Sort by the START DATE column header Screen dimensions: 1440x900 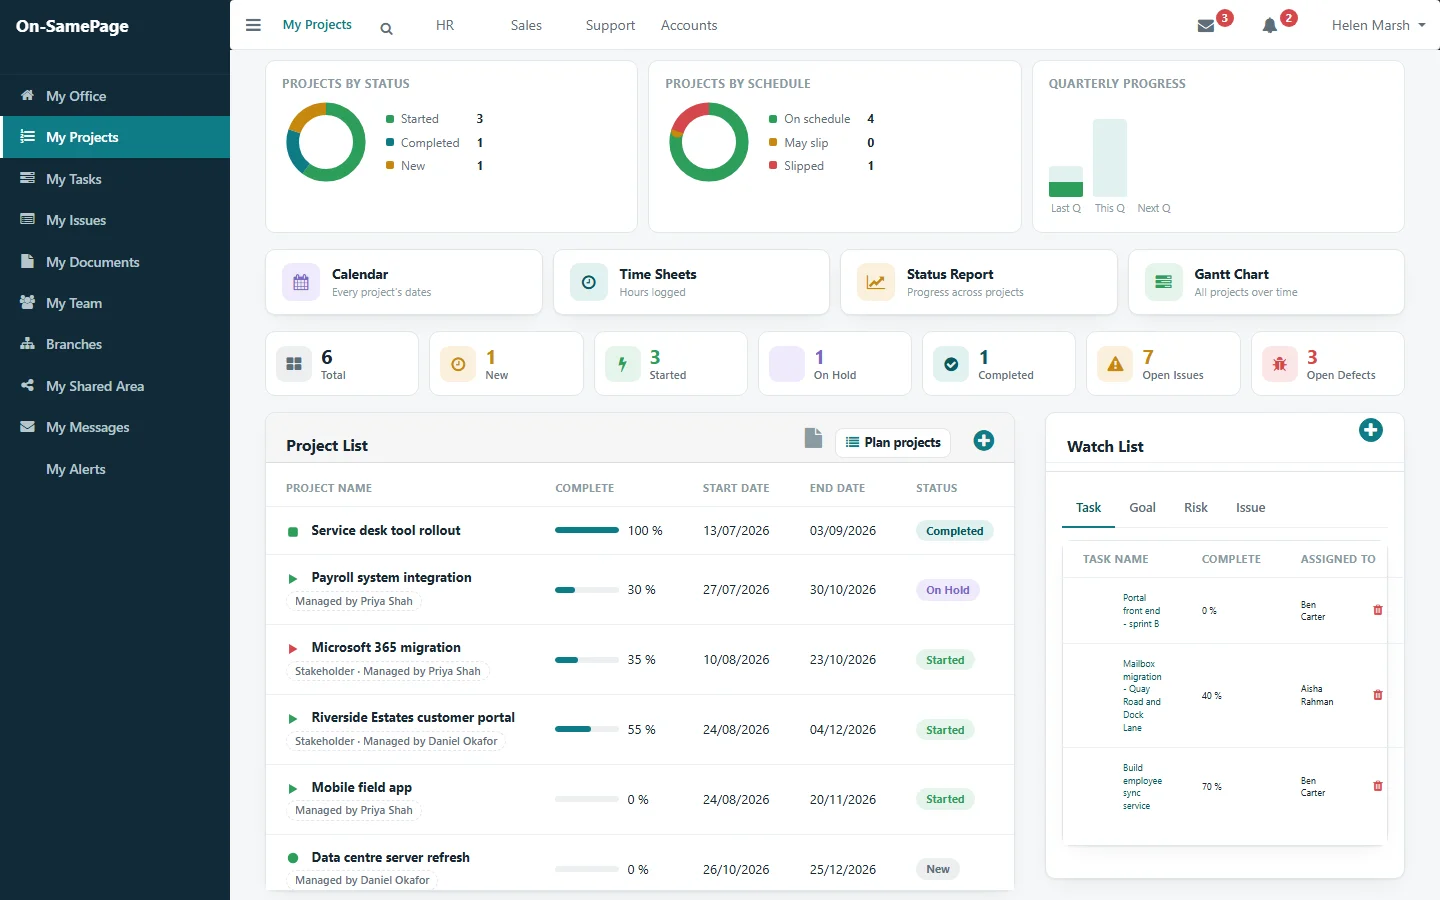pos(736,488)
